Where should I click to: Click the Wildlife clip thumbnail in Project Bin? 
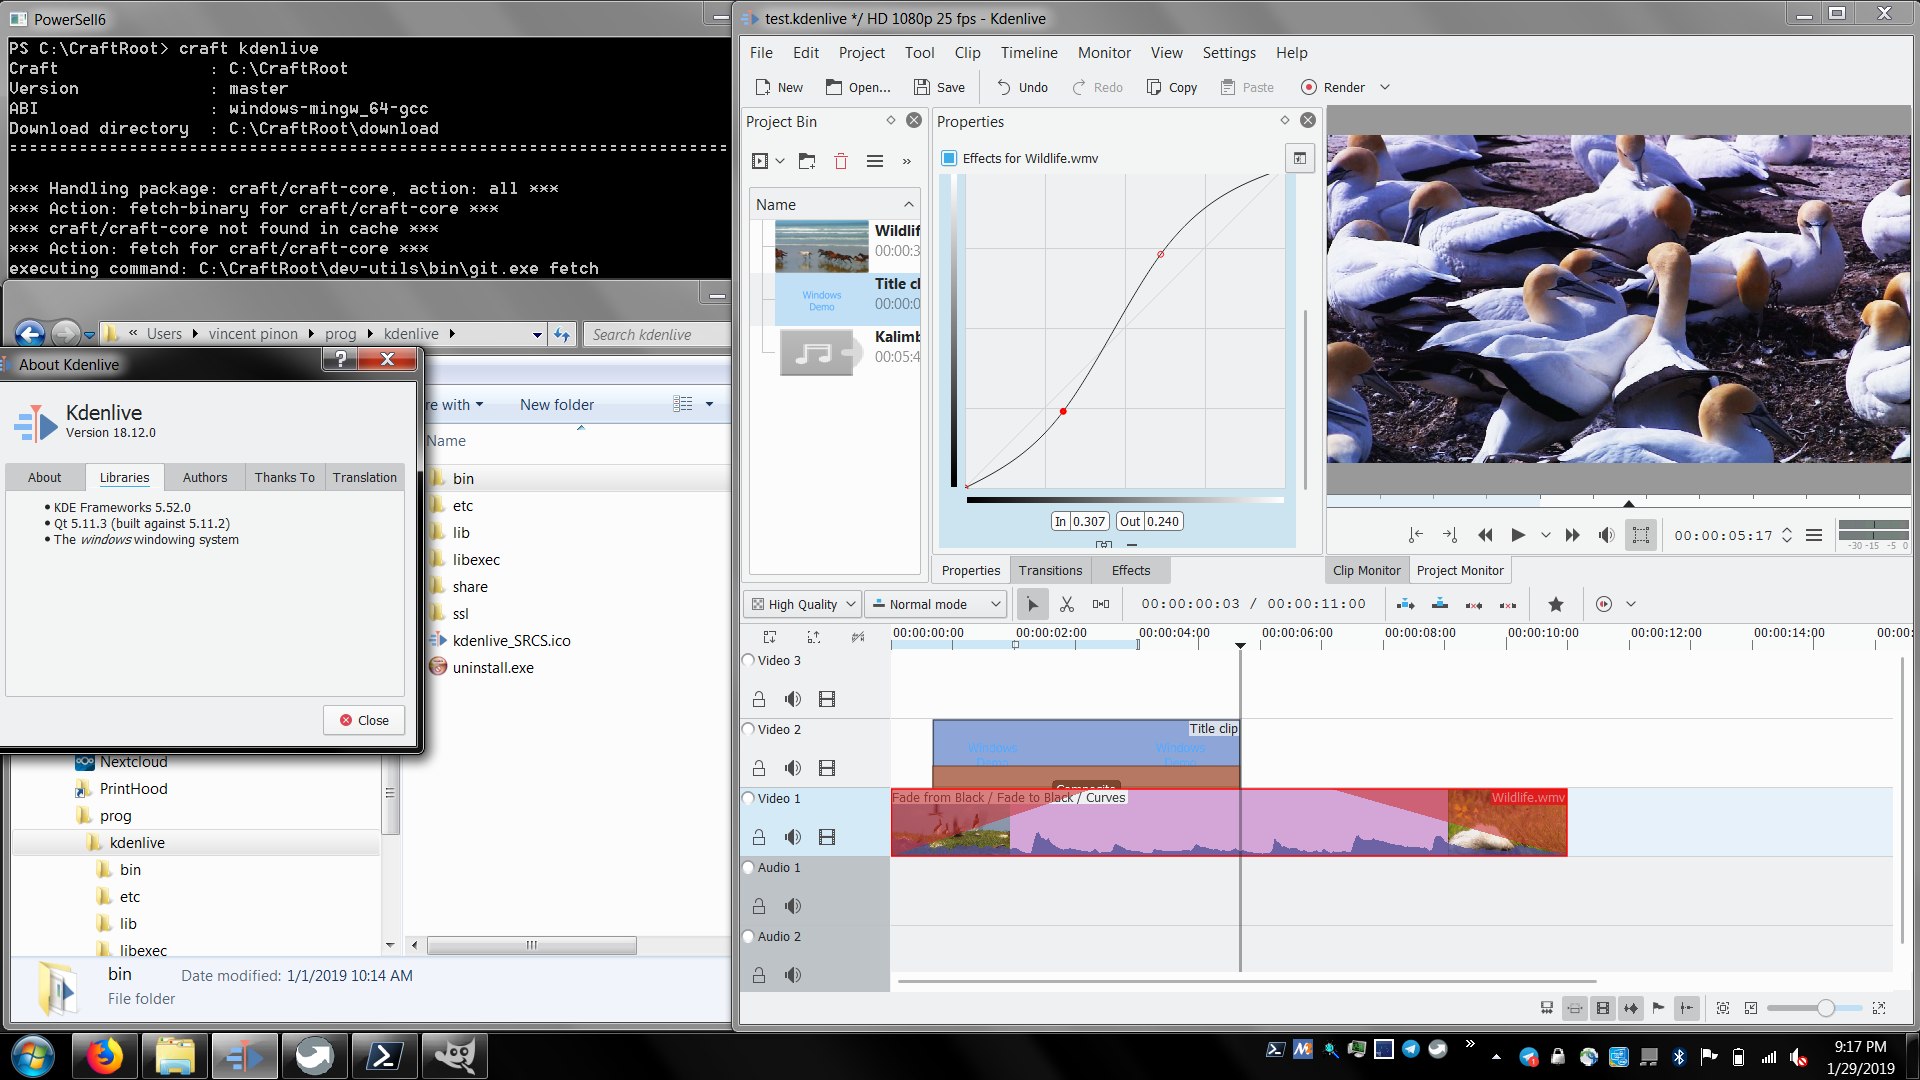click(822, 247)
